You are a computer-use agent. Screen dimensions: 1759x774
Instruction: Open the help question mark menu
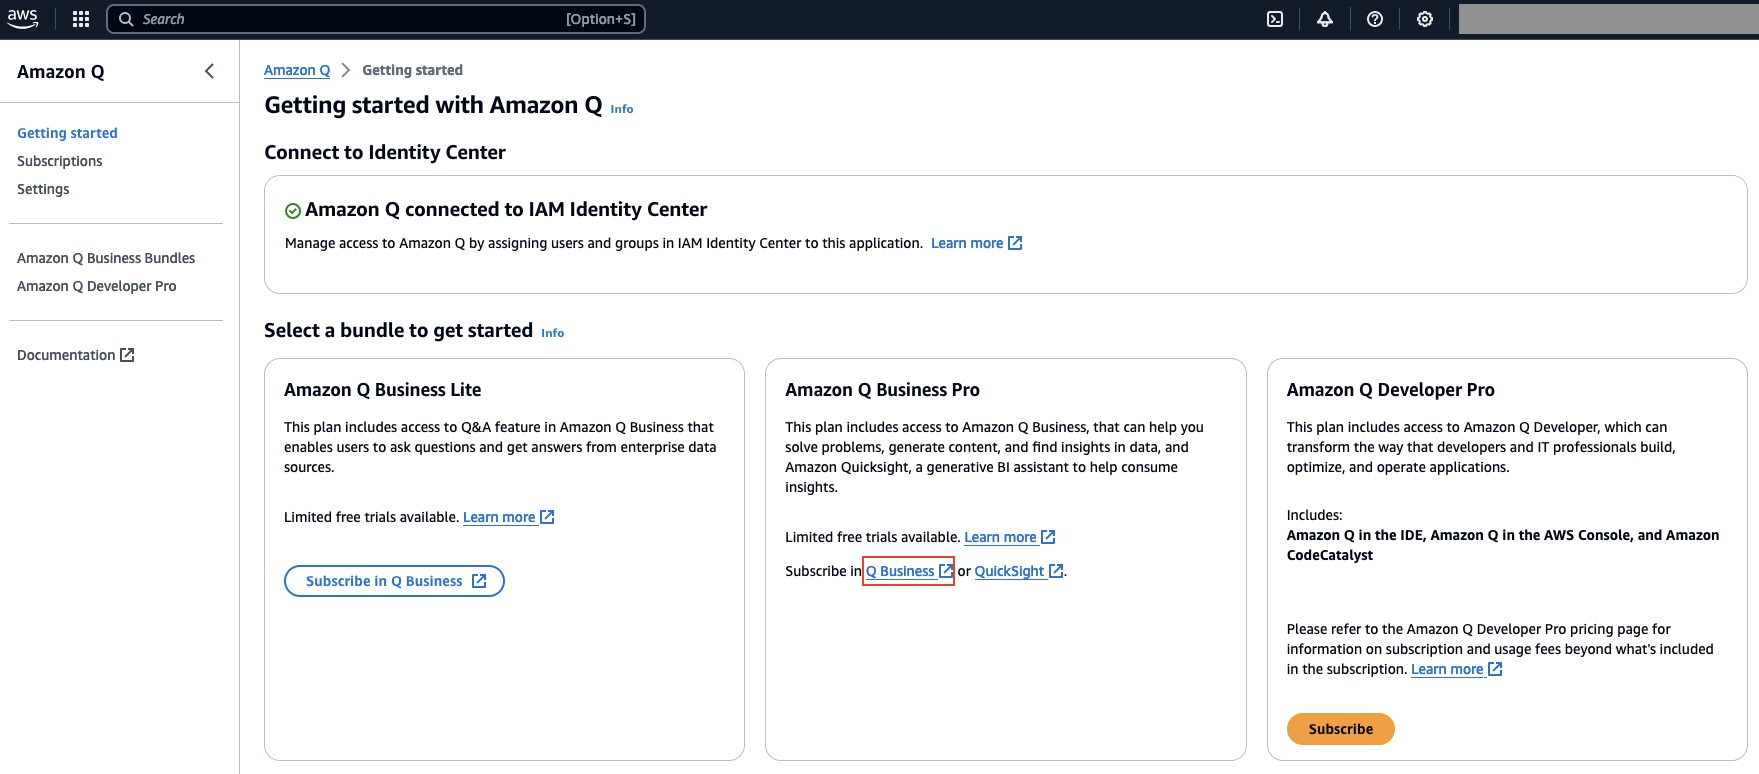tap(1375, 19)
